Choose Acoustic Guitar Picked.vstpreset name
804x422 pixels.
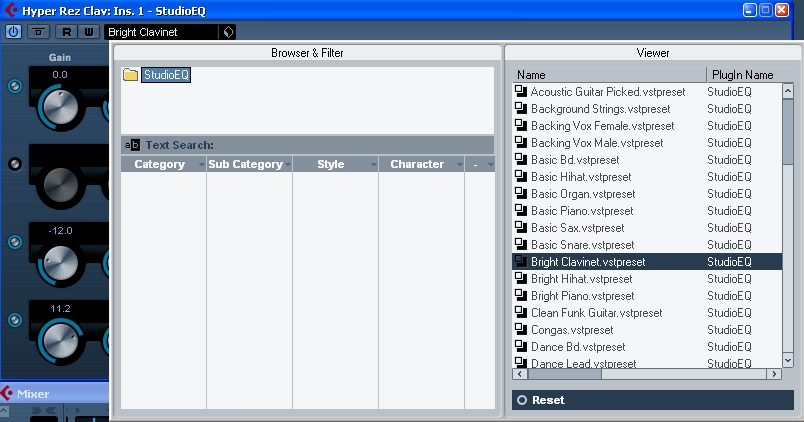point(608,92)
